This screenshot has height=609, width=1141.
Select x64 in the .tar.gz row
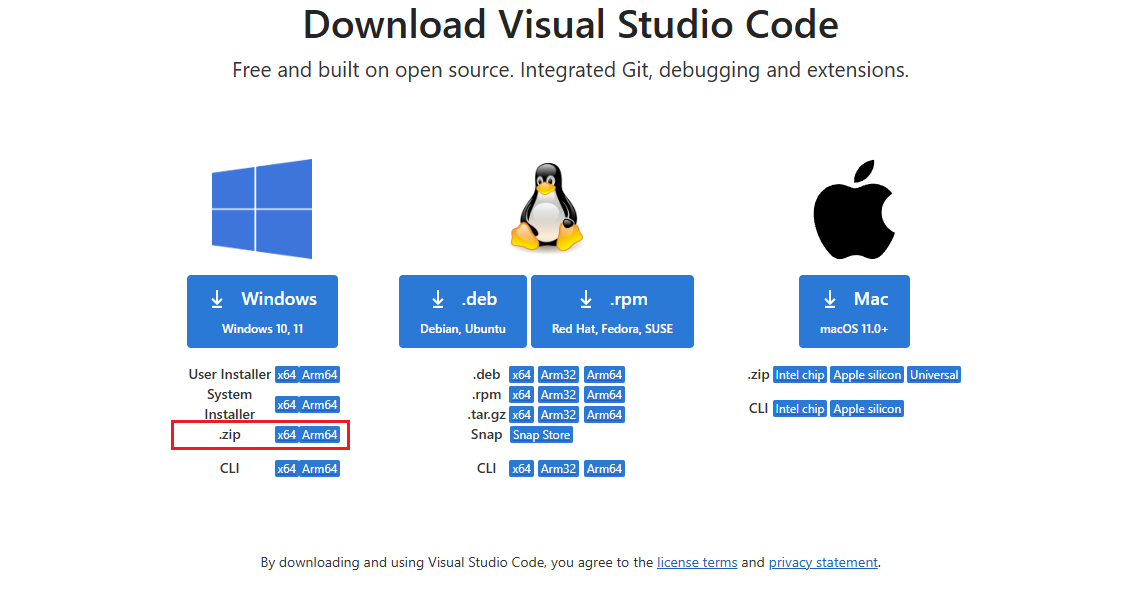(521, 415)
